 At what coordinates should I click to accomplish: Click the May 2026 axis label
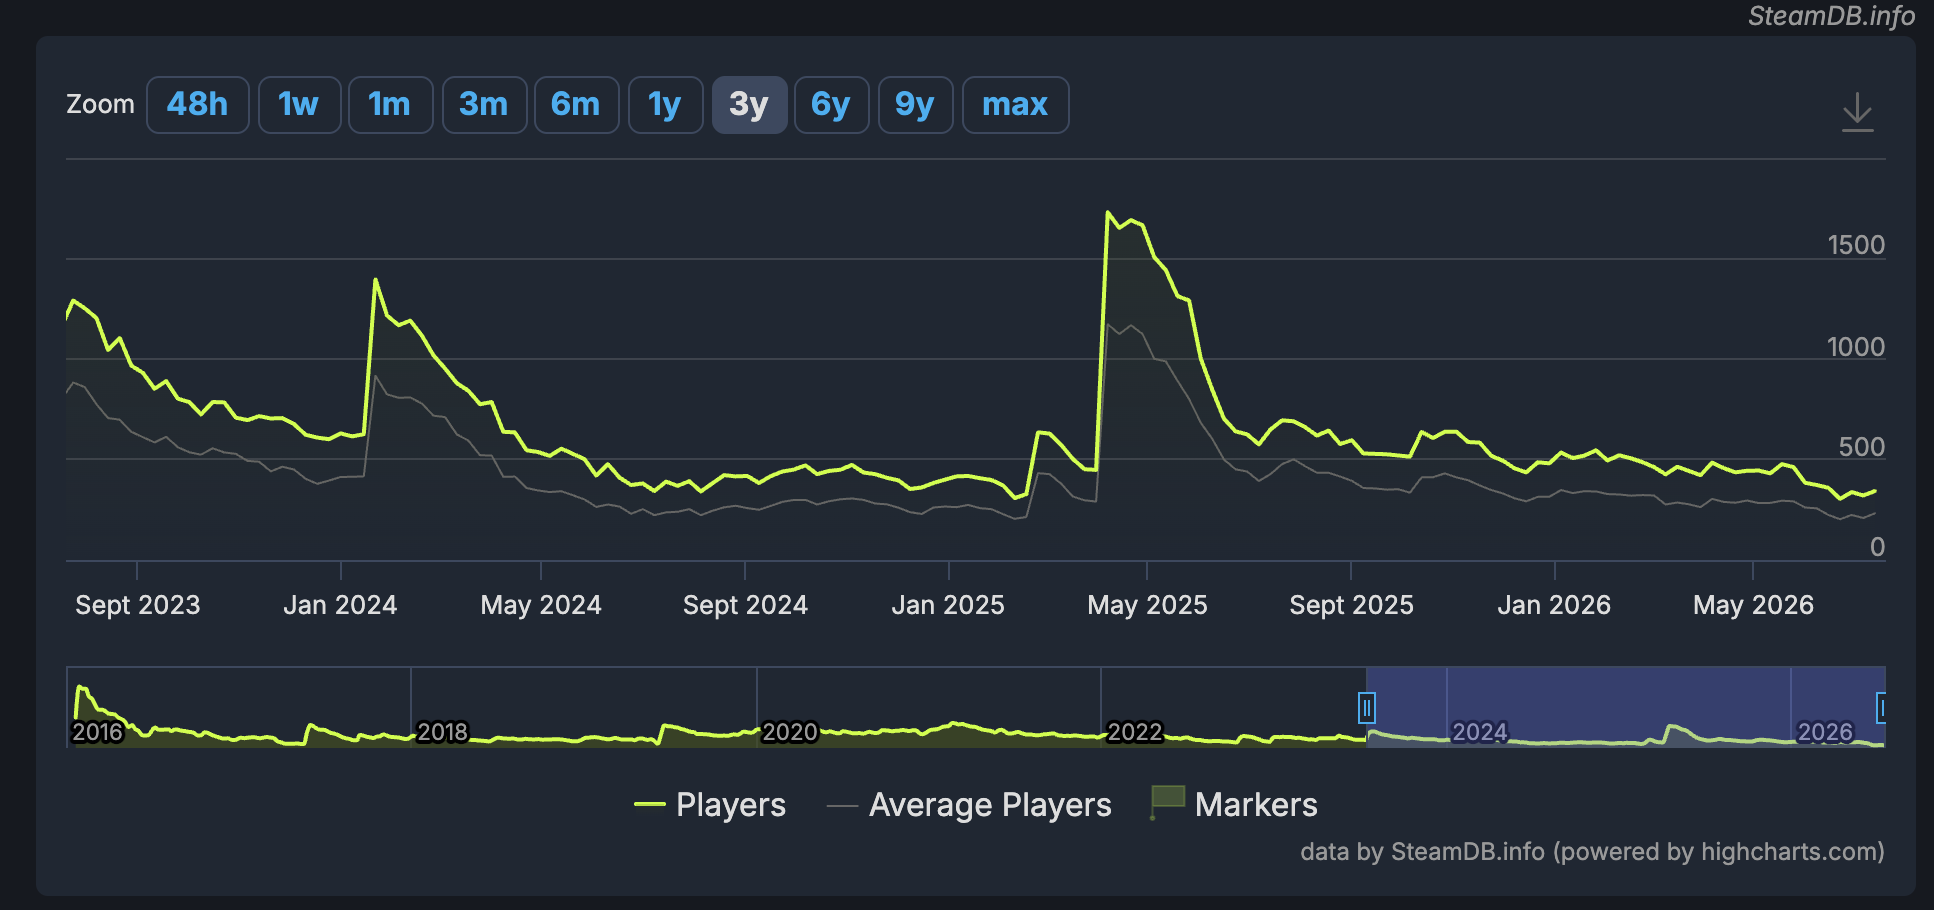pyautogui.click(x=1753, y=605)
